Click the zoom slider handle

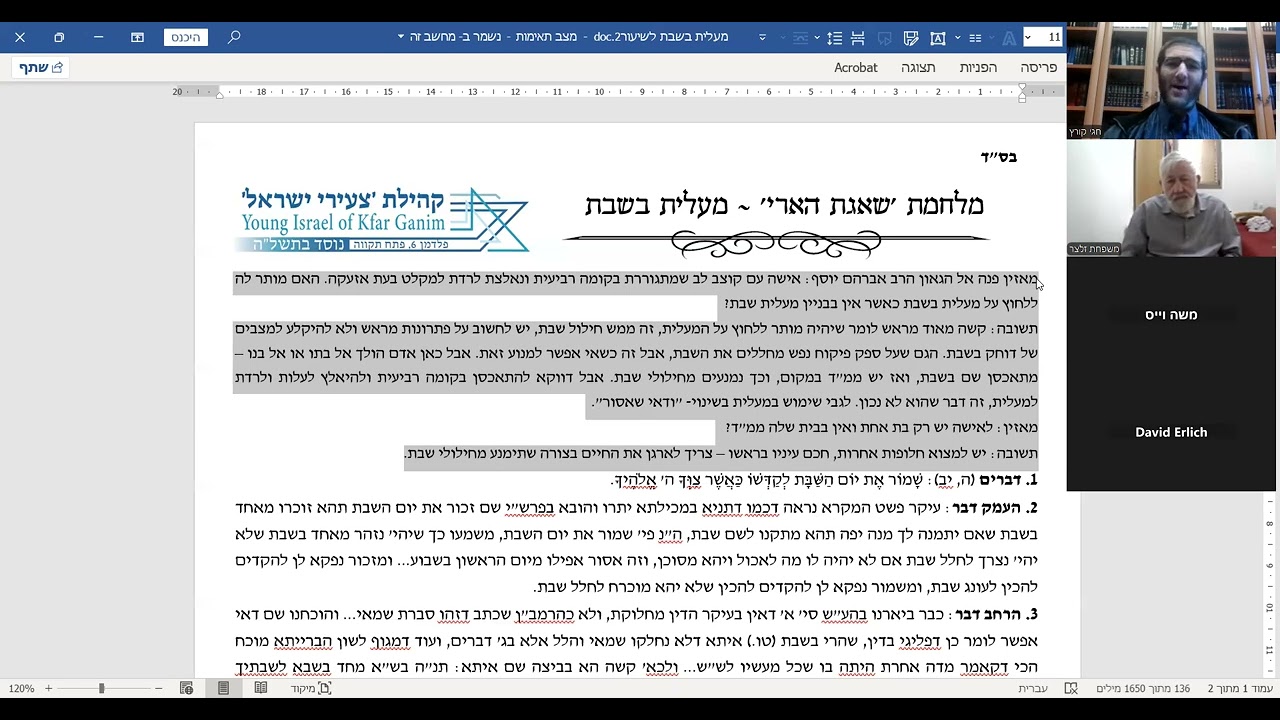tap(101, 688)
